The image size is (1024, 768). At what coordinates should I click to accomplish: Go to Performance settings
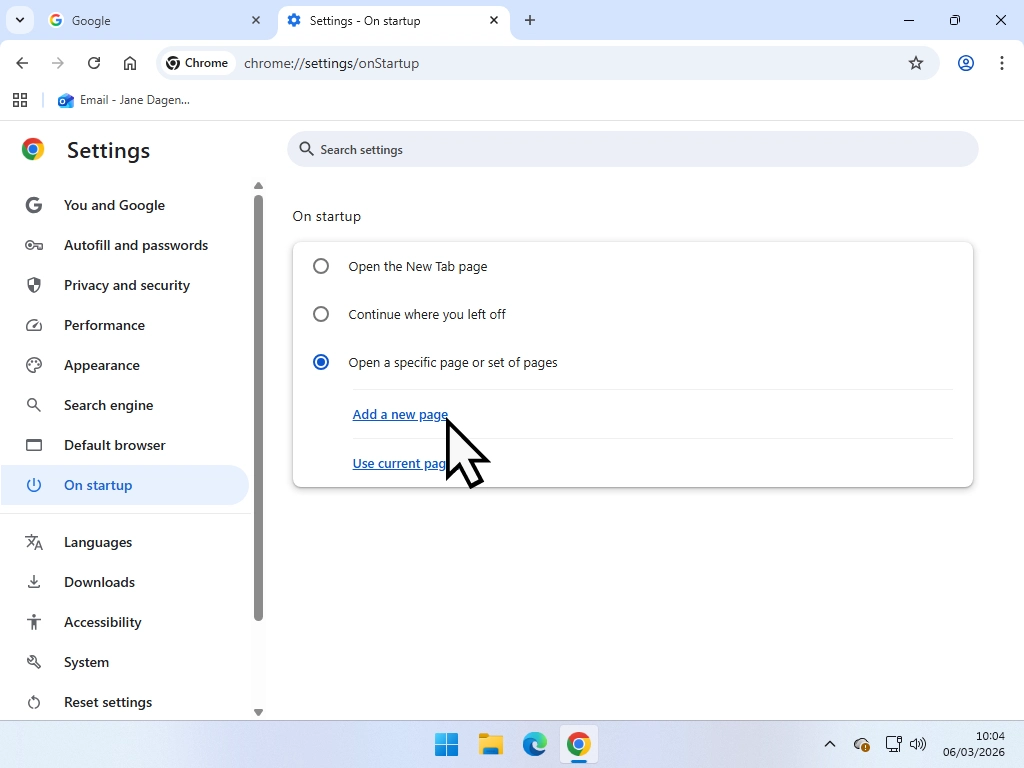(125, 325)
